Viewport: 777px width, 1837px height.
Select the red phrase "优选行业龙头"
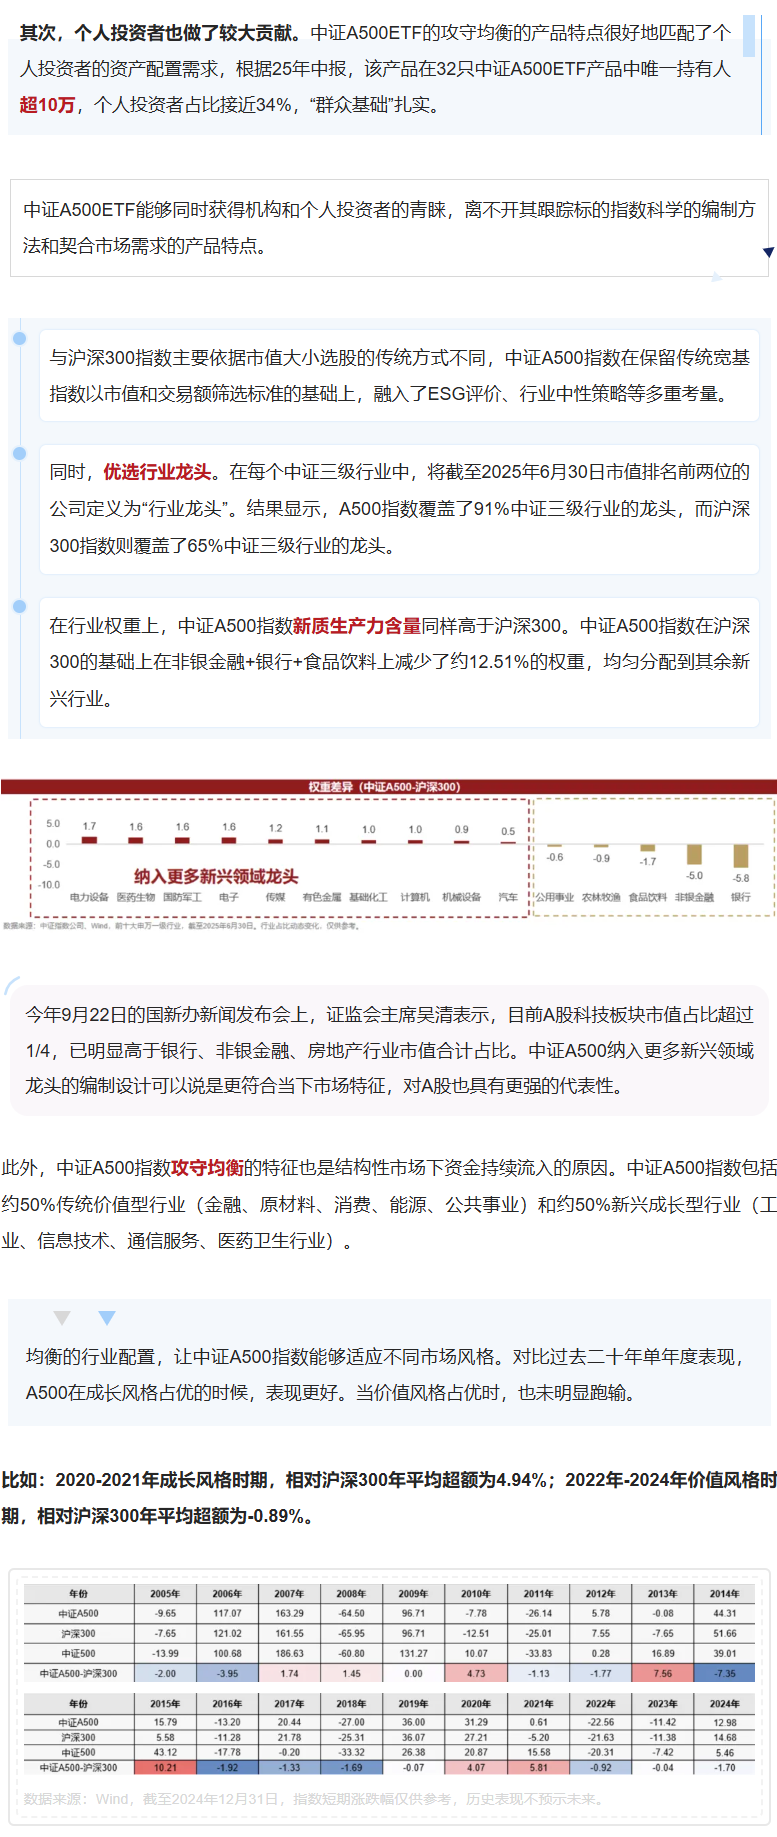click(157, 472)
